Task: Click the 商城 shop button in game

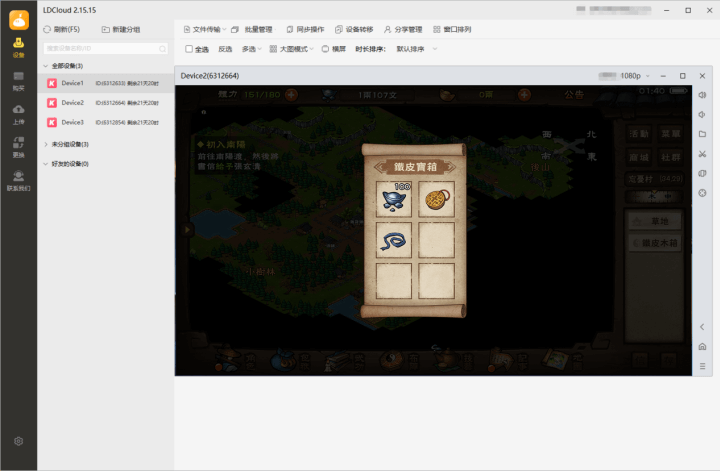Action: click(x=639, y=157)
